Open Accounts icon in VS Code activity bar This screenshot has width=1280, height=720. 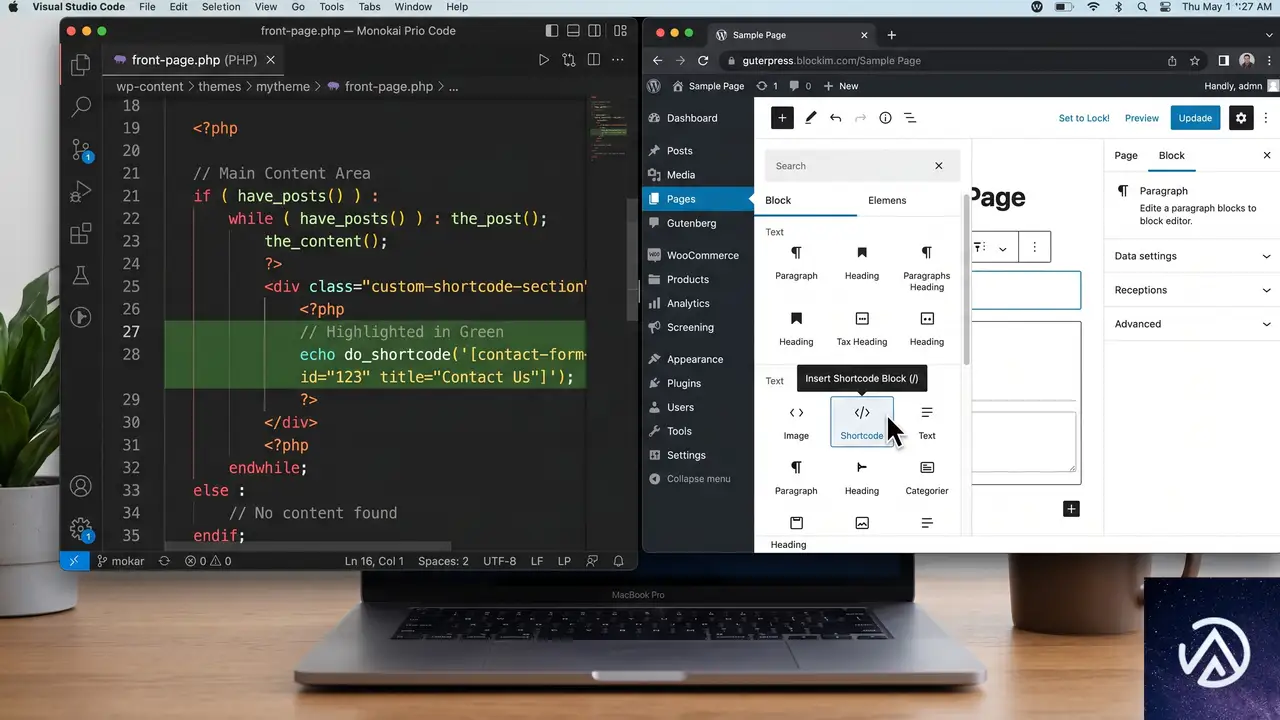click(81, 487)
